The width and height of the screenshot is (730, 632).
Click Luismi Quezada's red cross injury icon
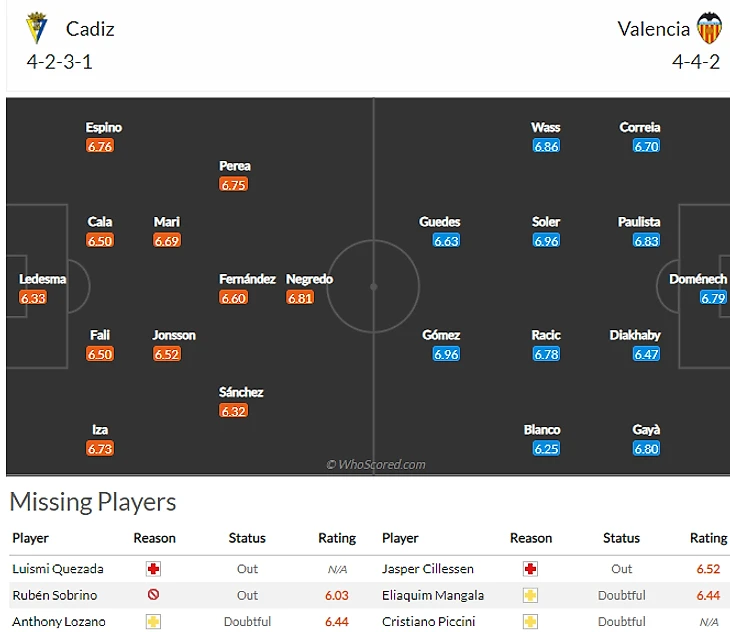coord(153,568)
